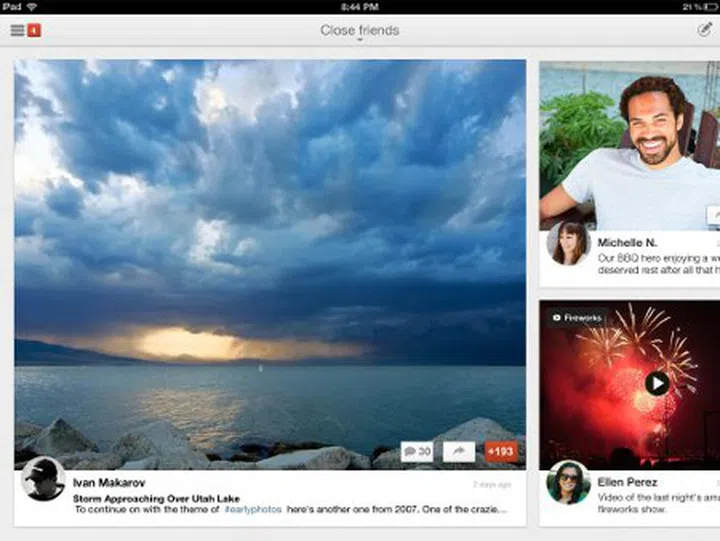This screenshot has width=720, height=541.
Task: Select Michelle N. name on BBQ post
Action: 627,242
